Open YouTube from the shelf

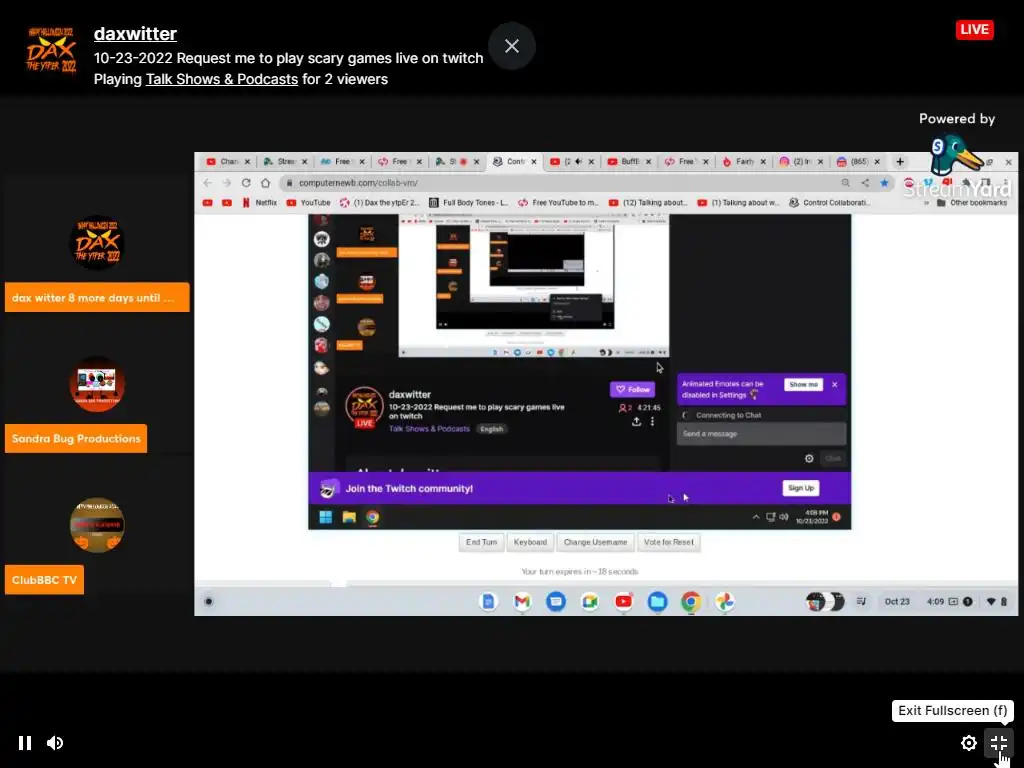(x=624, y=601)
